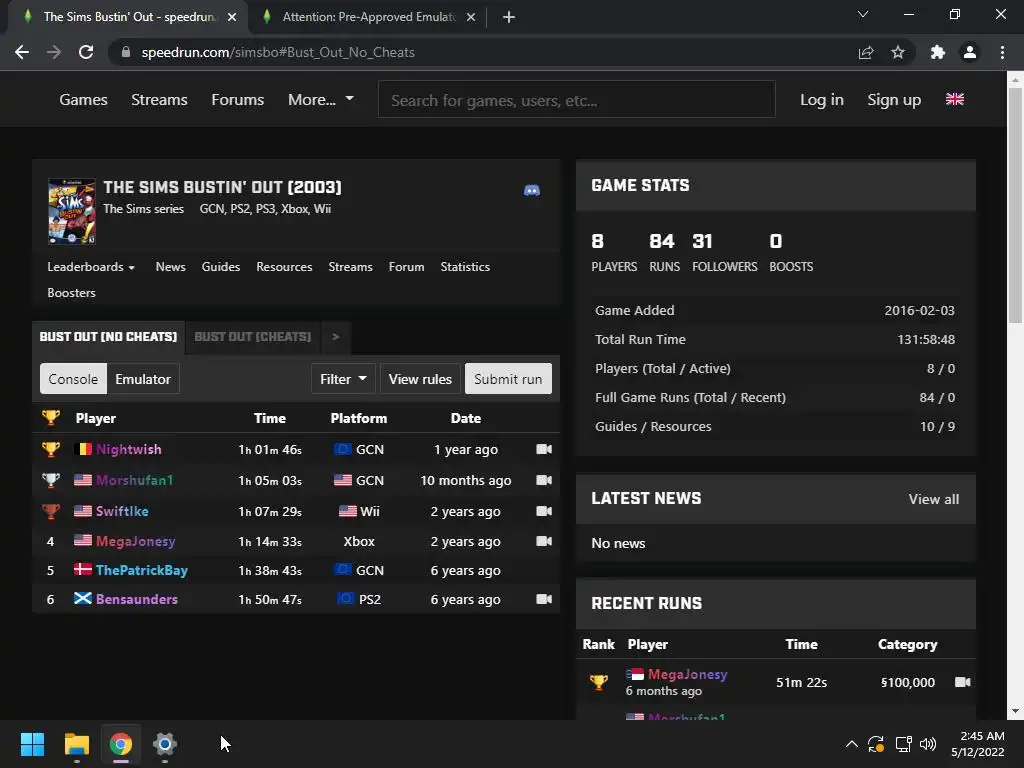The image size is (1024, 768).
Task: Play video for Nightwish's run
Action: coord(543,449)
